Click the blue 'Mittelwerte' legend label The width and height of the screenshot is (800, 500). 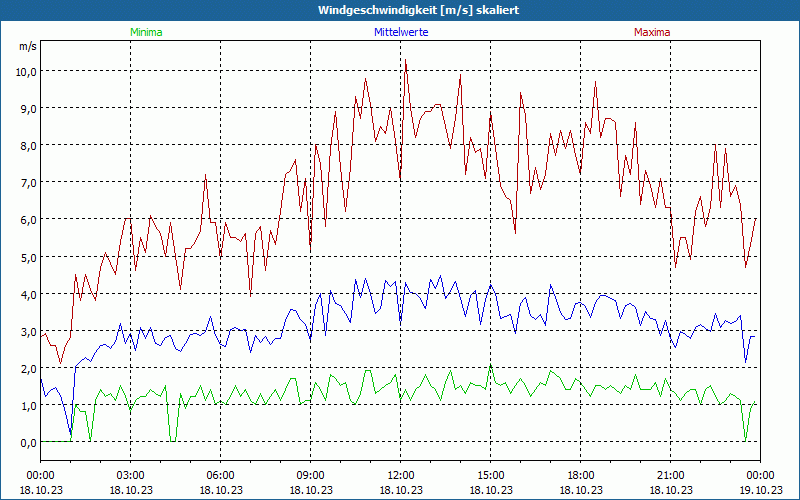401,32
